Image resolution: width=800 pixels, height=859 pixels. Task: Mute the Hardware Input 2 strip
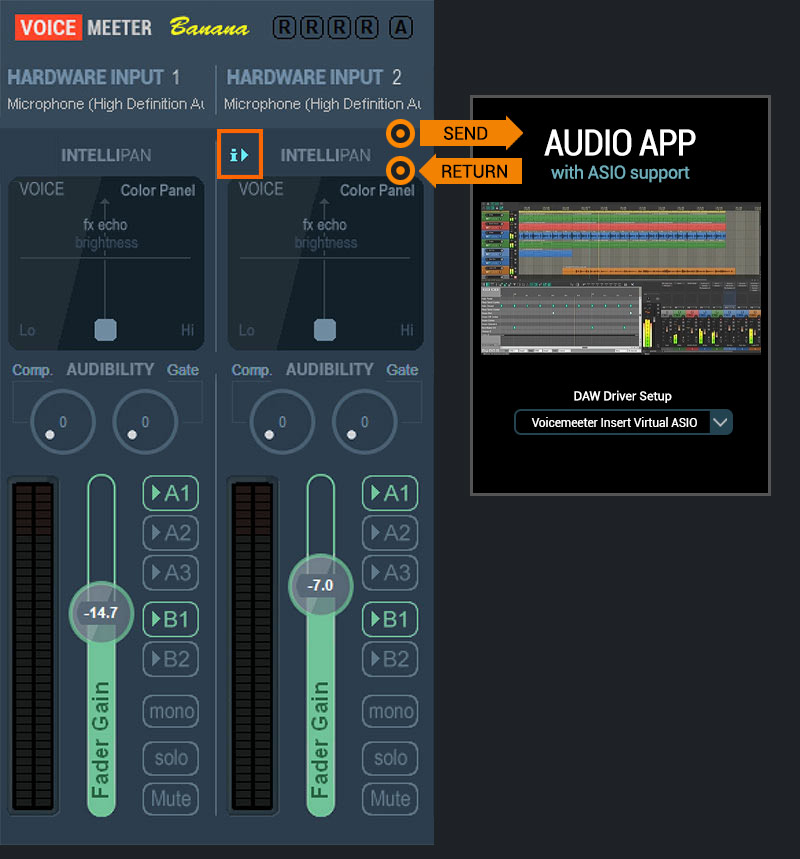tap(390, 799)
